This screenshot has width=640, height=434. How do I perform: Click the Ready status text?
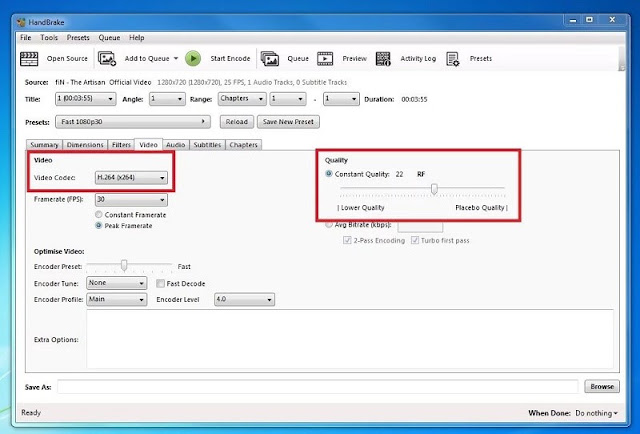pyautogui.click(x=31, y=412)
